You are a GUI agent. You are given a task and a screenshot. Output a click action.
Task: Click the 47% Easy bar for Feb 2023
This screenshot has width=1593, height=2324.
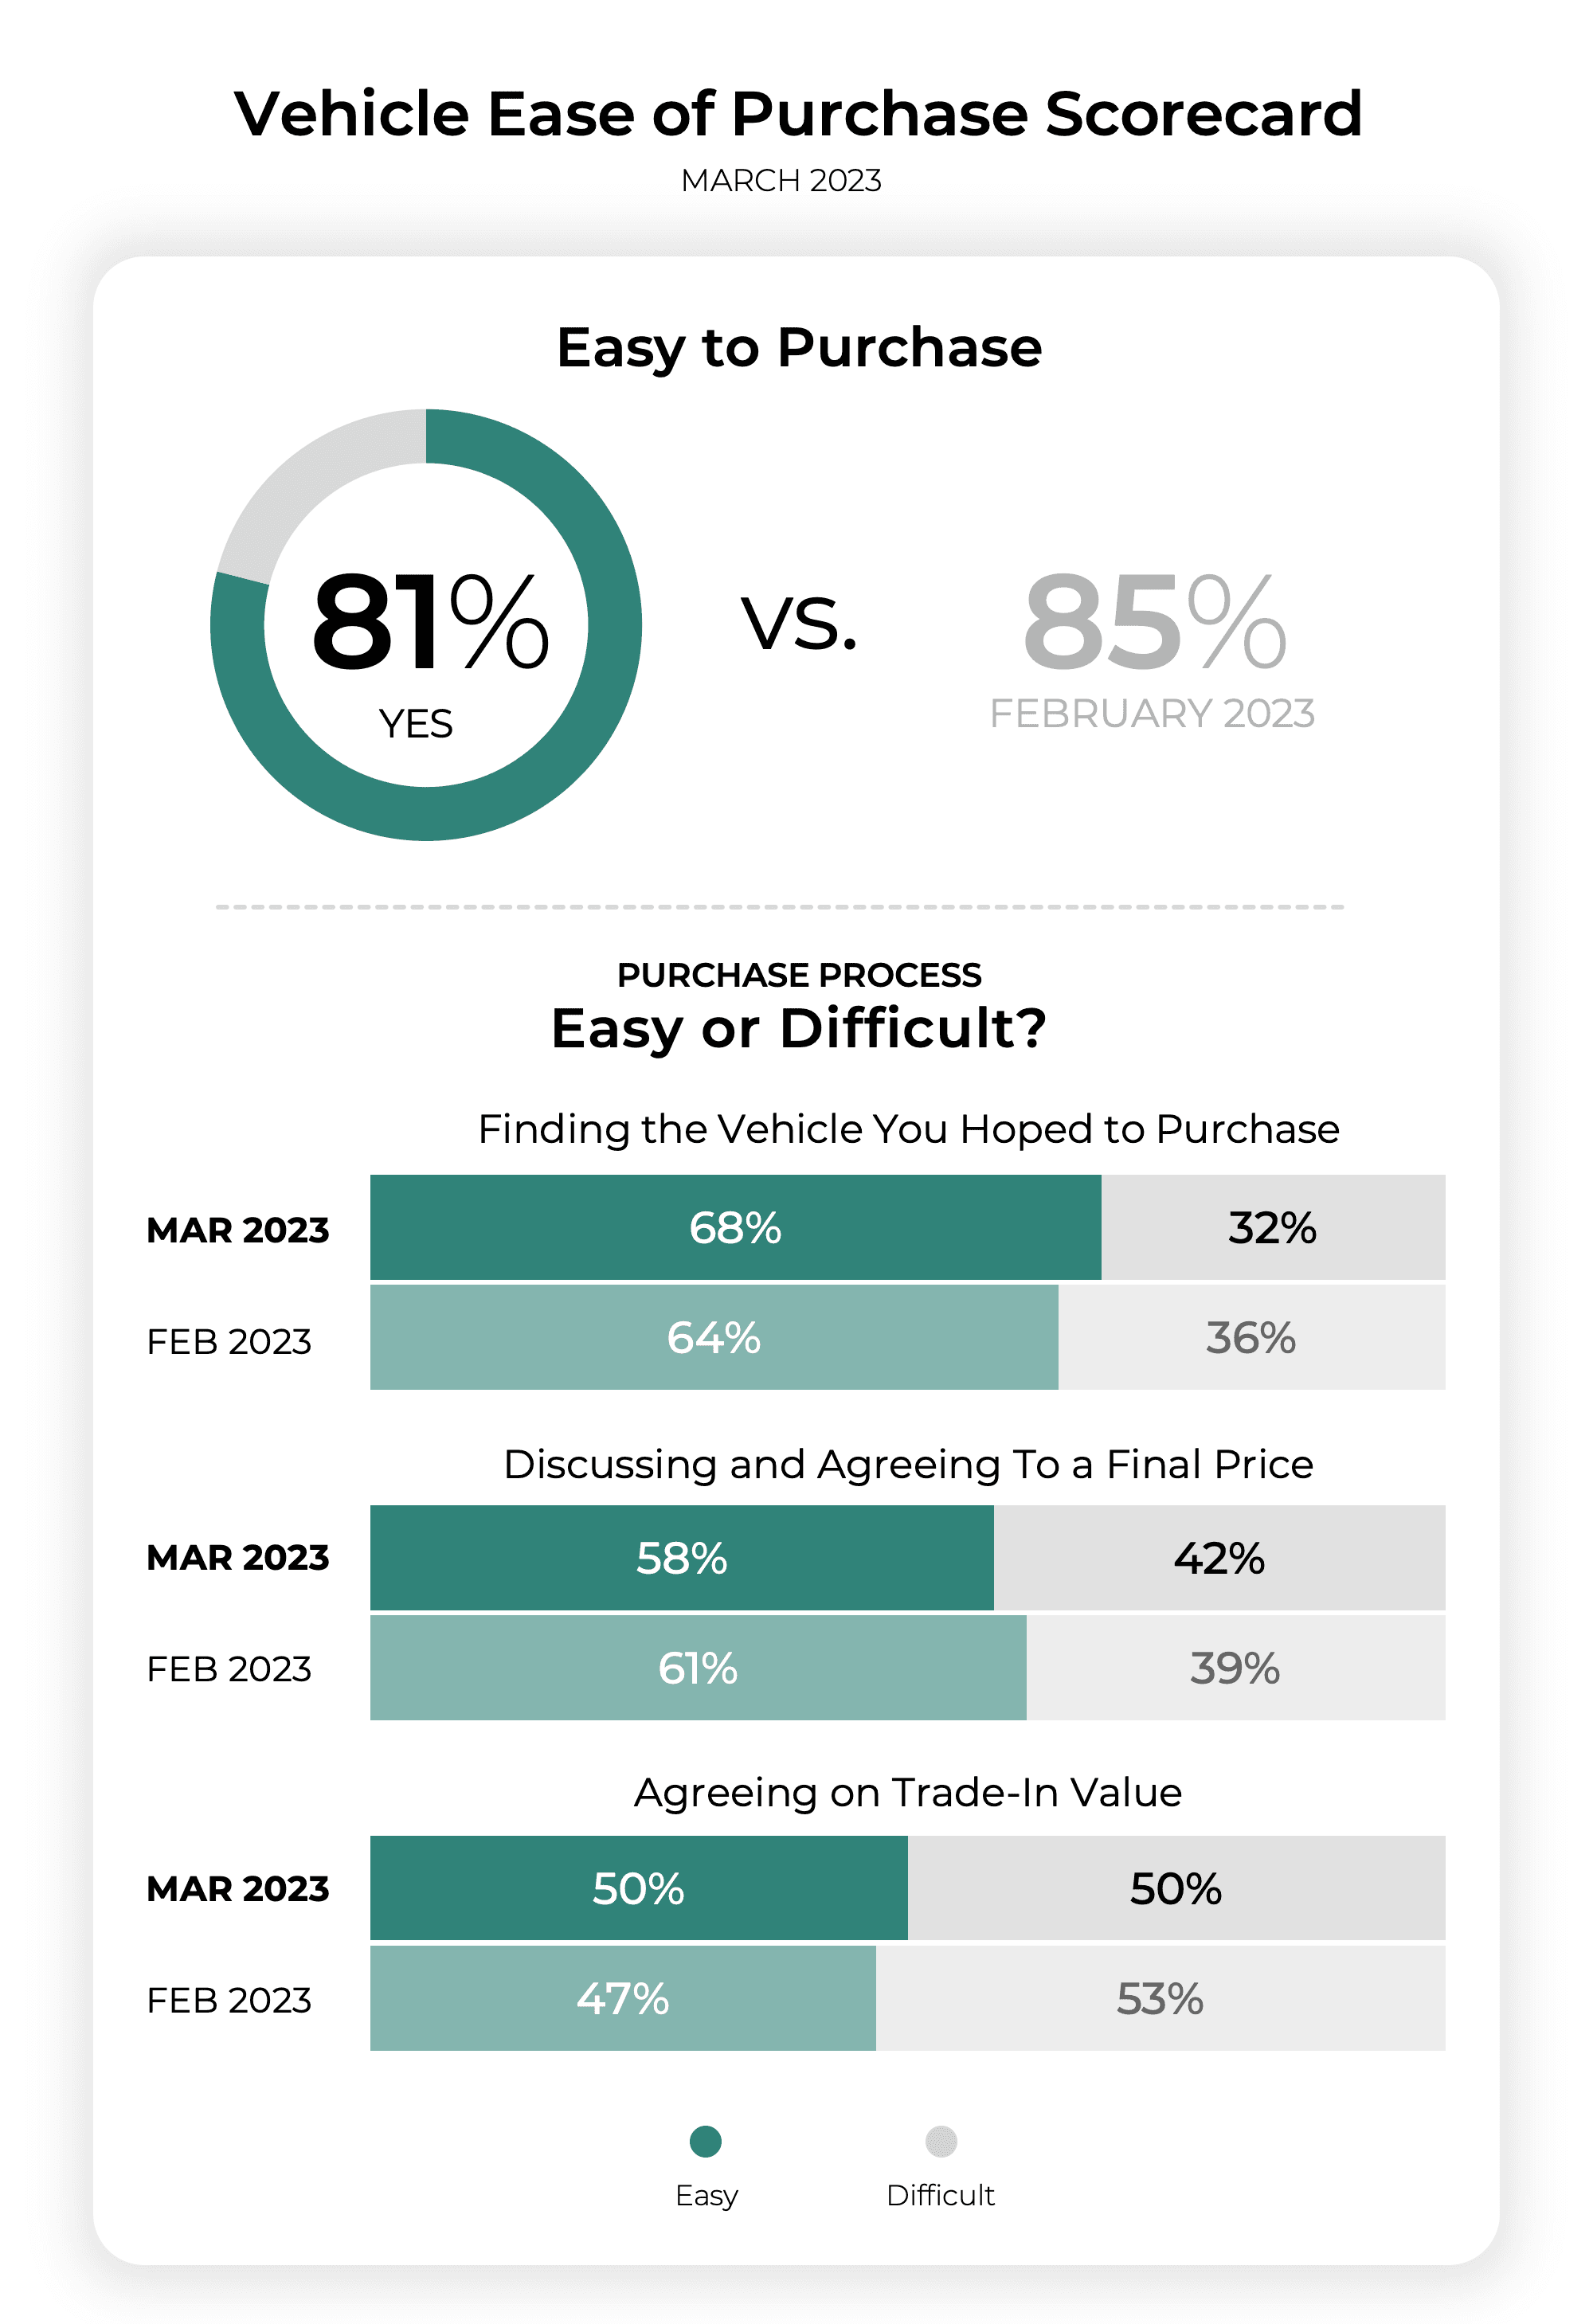pos(622,1998)
